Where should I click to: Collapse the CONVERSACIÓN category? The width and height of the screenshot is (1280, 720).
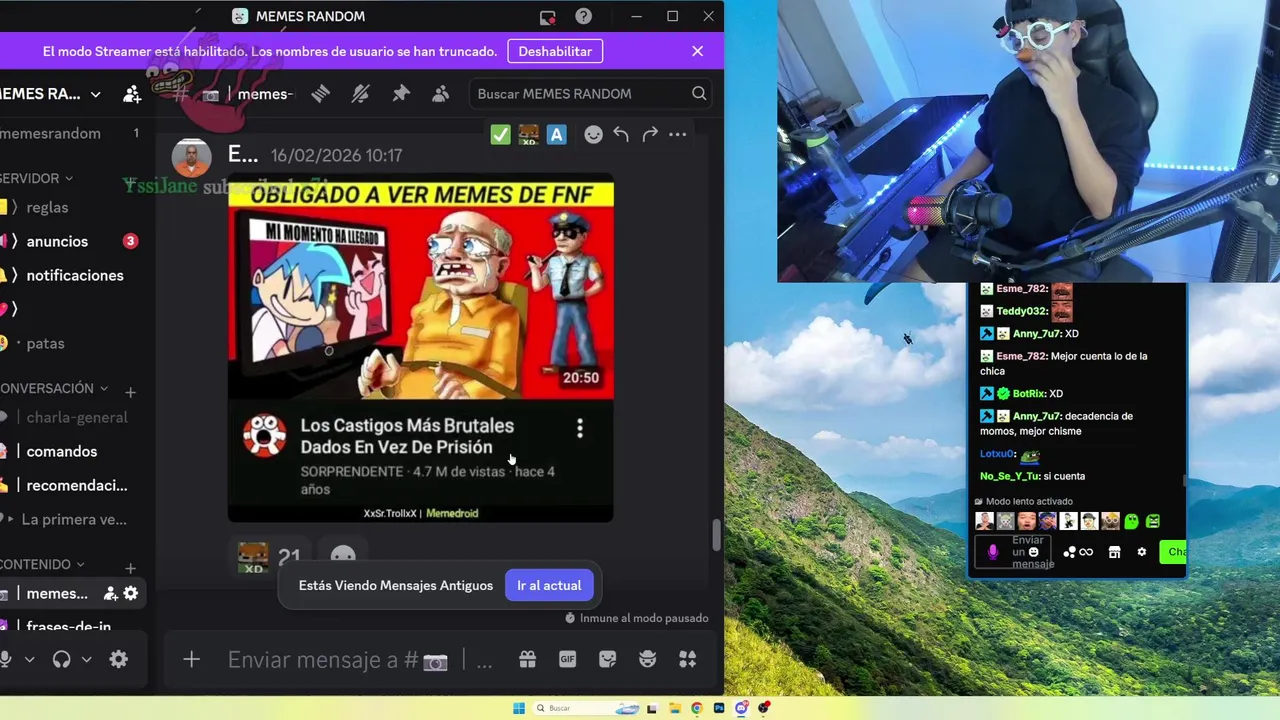[54, 388]
